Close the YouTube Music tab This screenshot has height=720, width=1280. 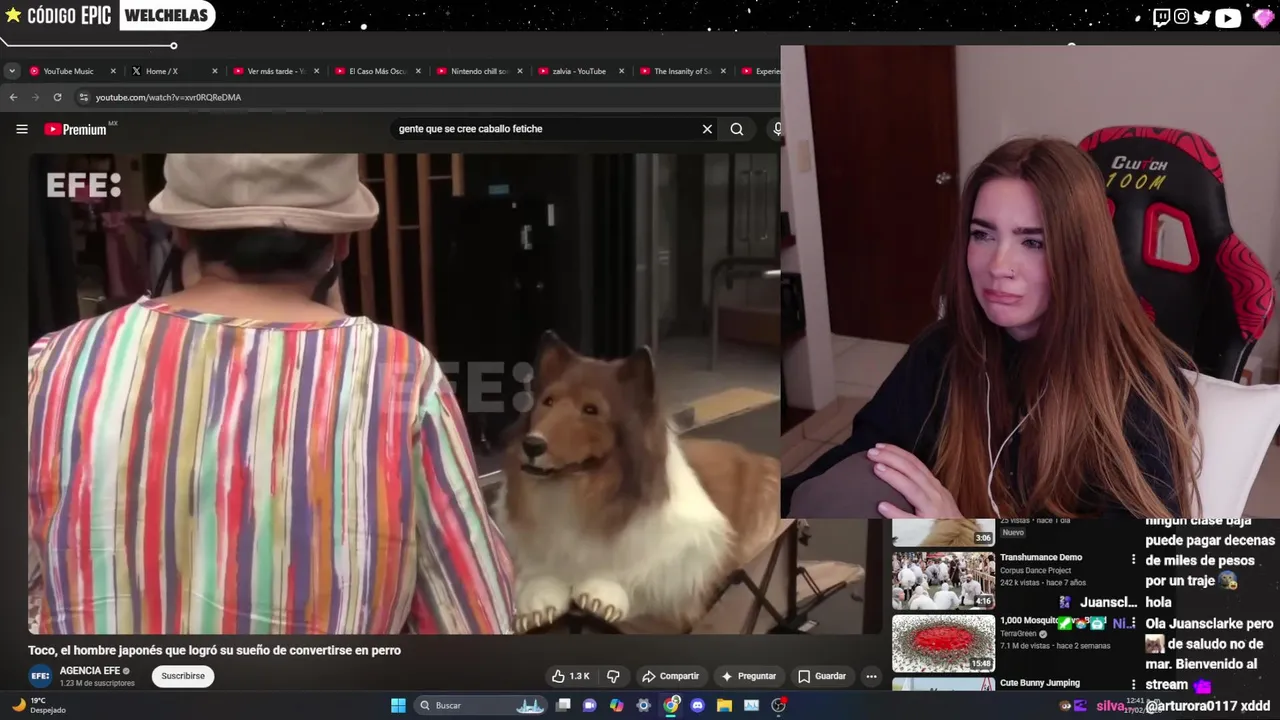[113, 71]
